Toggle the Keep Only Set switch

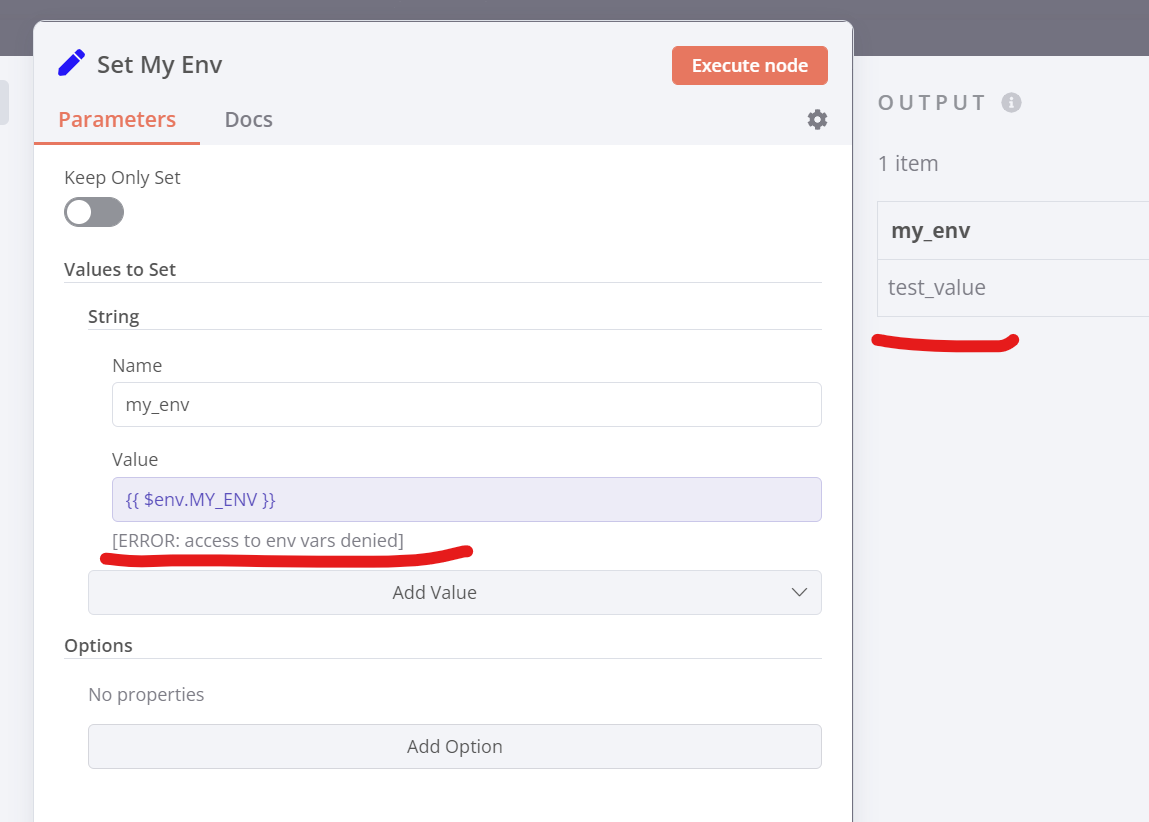(94, 212)
